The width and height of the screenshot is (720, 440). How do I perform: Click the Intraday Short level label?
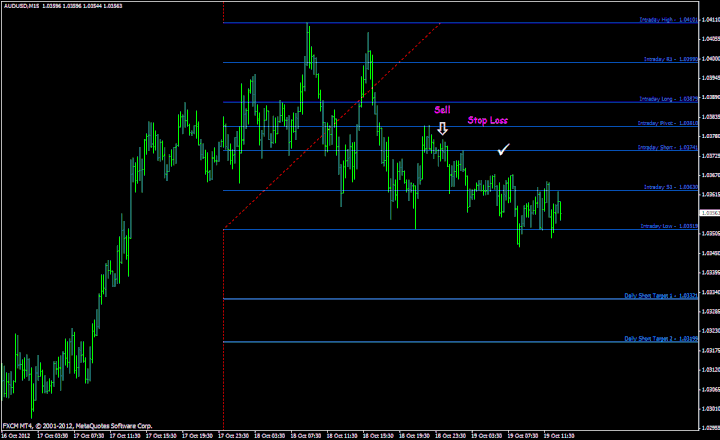coord(668,147)
